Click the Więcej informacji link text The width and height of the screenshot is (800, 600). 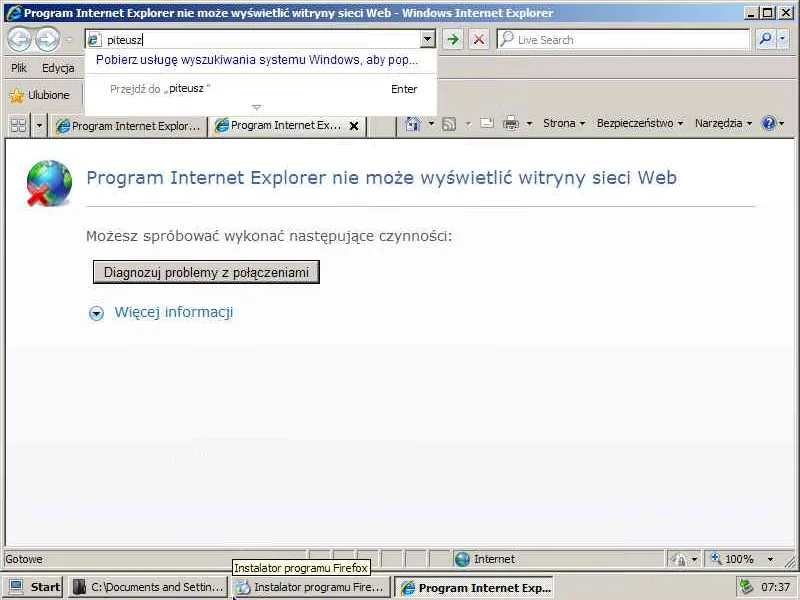(x=173, y=312)
